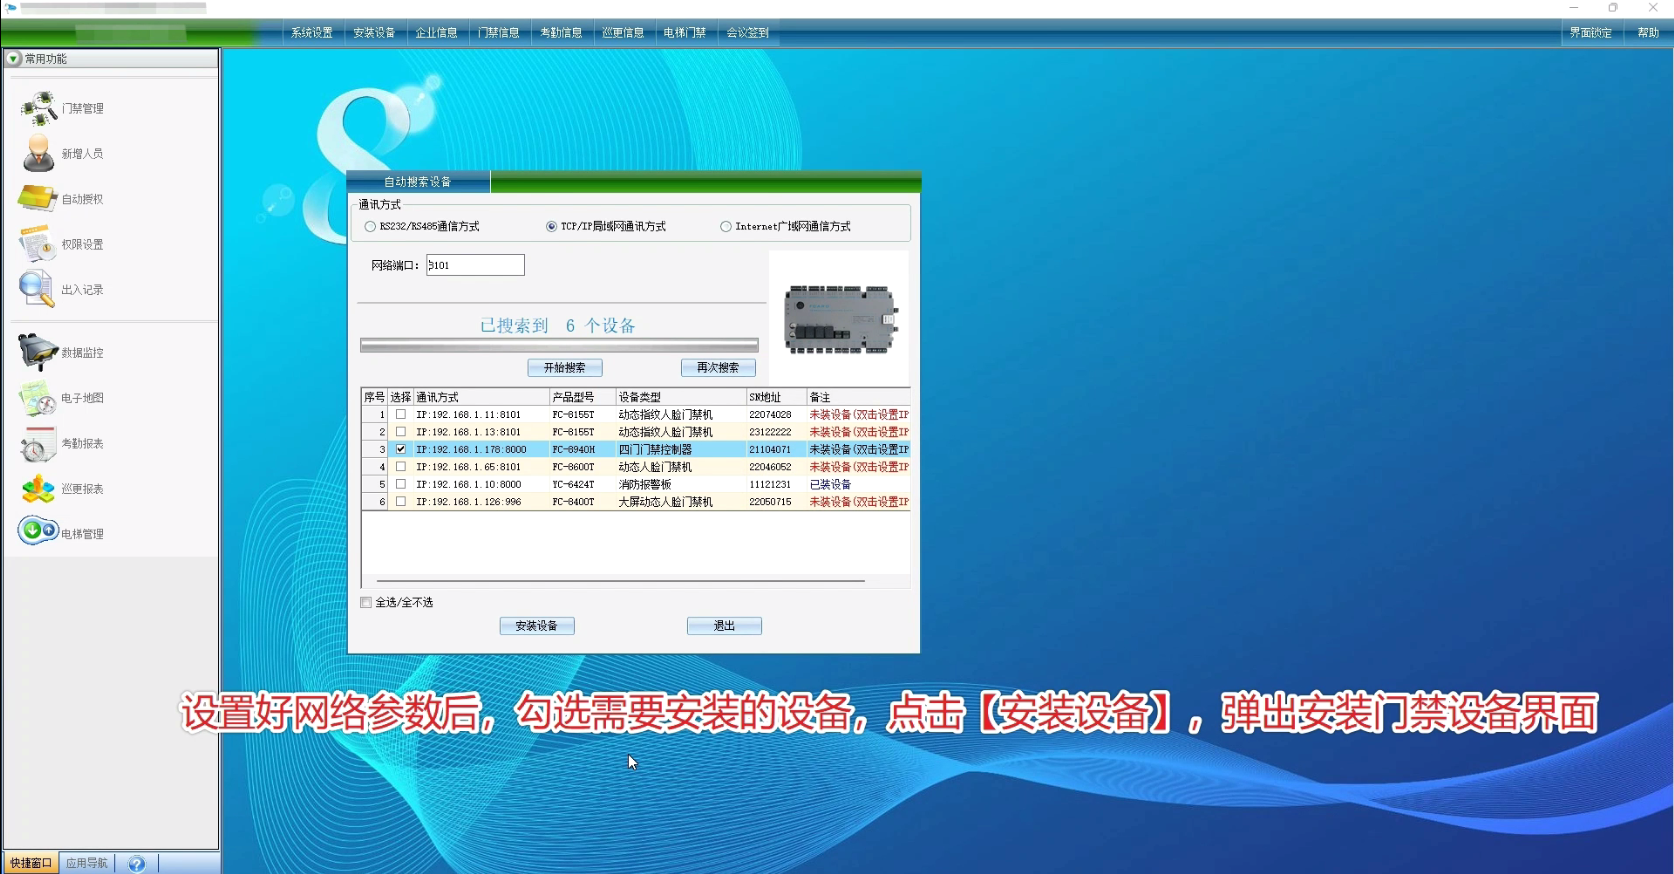Viewport: 1674px width, 874px height.
Task: Open the 电子地图 map icon
Action: pyautogui.click(x=38, y=398)
